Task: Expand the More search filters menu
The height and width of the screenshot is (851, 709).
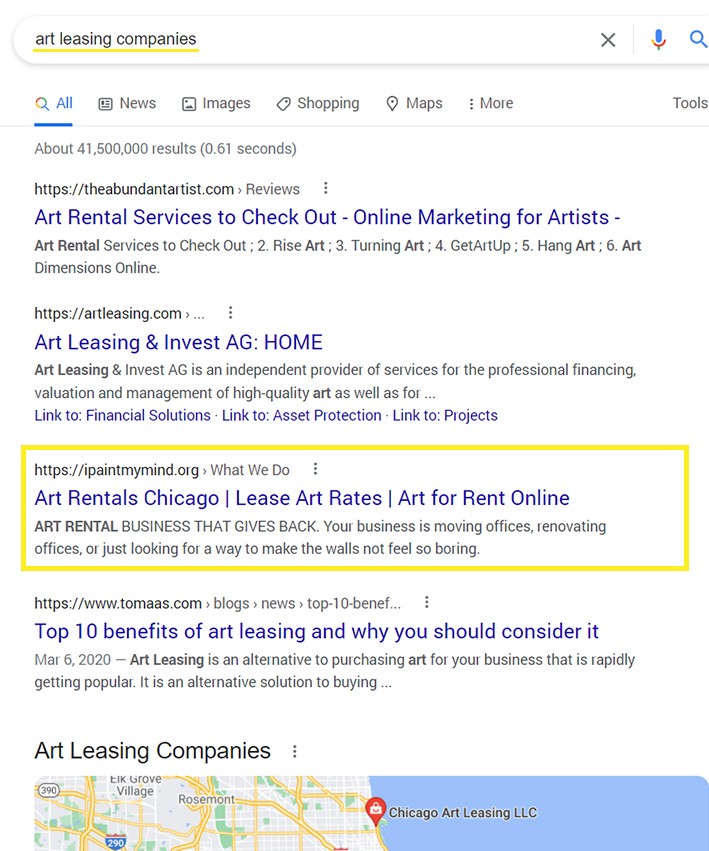Action: tap(490, 103)
